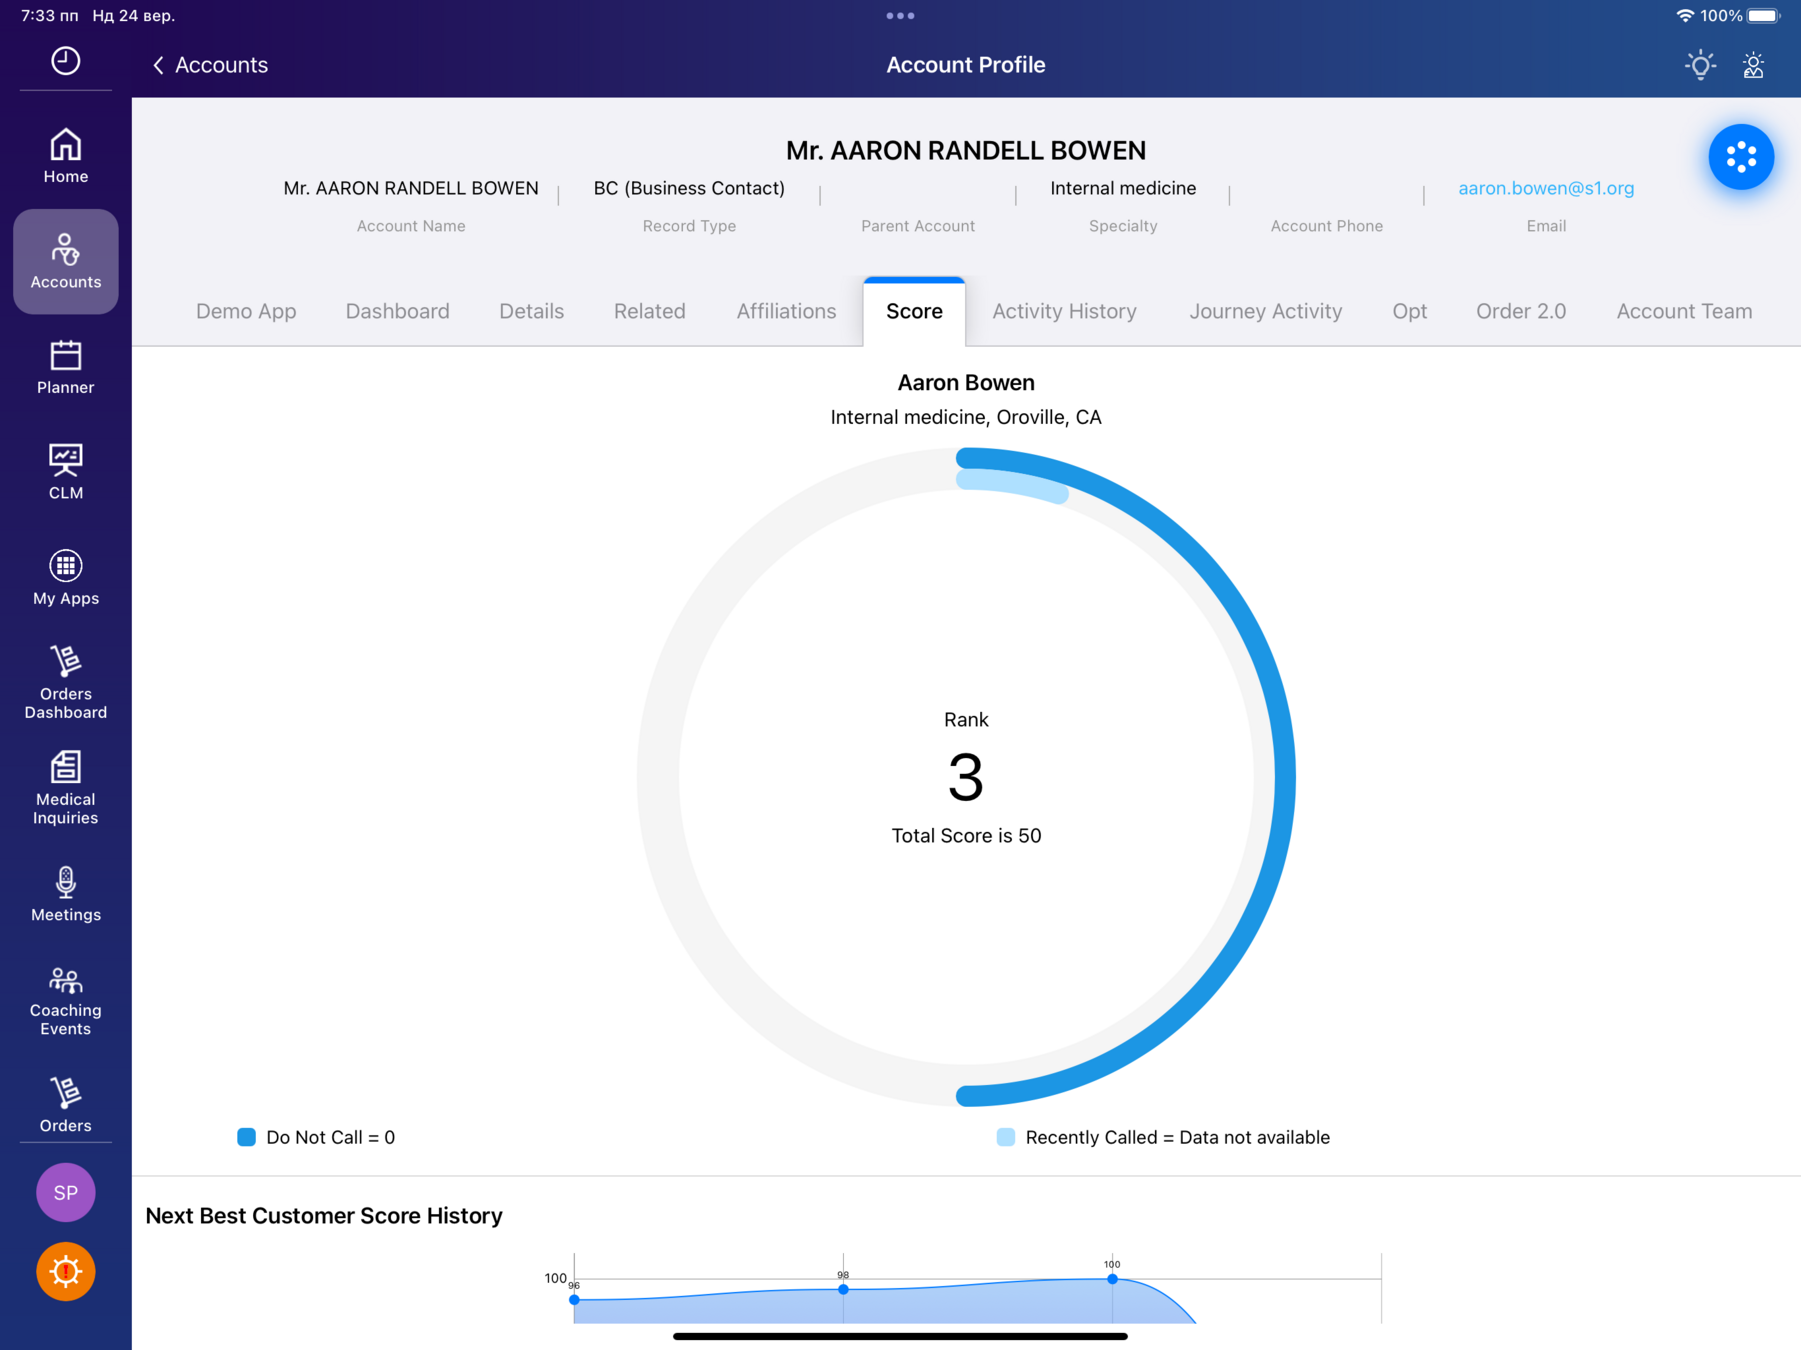Viewport: 1801px width, 1350px height.
Task: Open My Apps grid icon
Action: (x=66, y=578)
